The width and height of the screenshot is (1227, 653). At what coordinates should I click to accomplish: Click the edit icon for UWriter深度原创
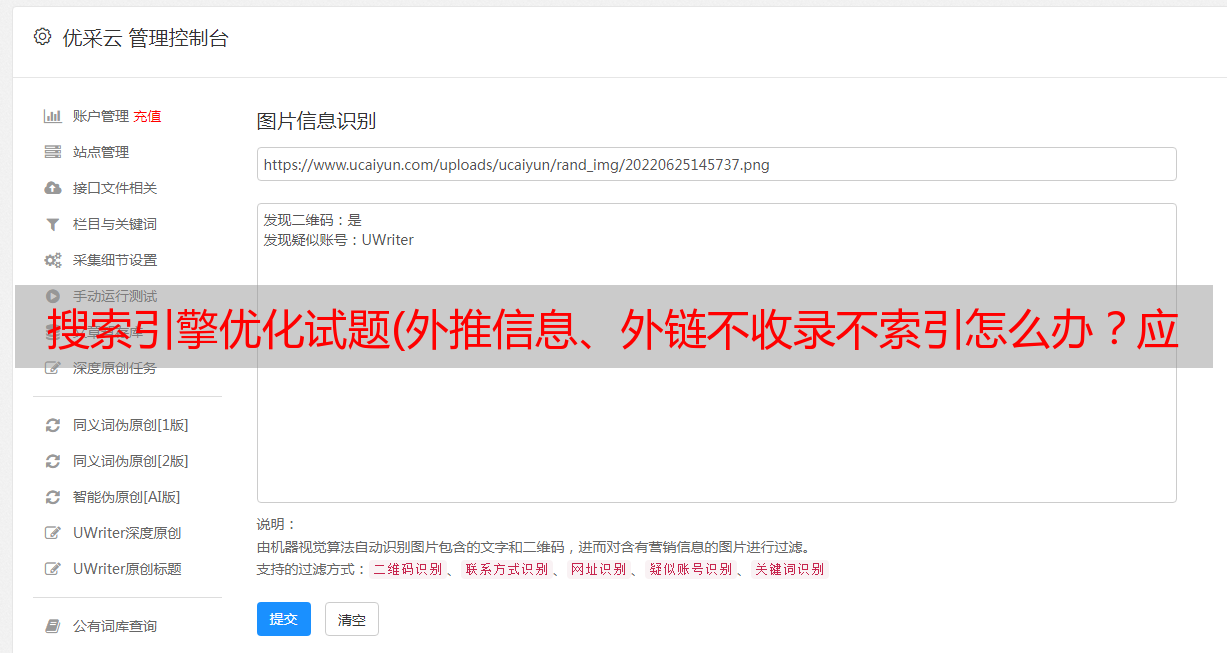pos(53,533)
